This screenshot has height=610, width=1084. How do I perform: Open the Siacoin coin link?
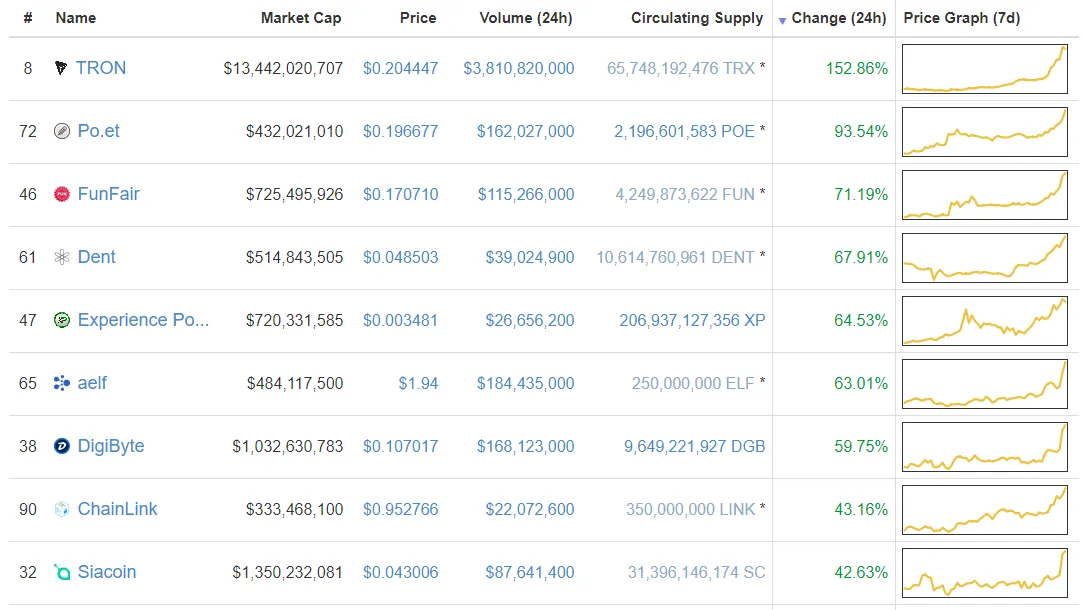coord(106,572)
